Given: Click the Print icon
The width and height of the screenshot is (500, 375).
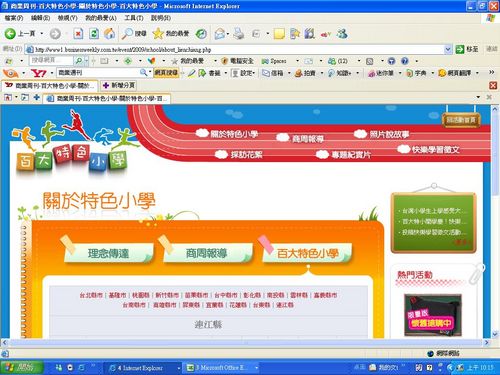Looking at the screenshot, I should point(238,33).
